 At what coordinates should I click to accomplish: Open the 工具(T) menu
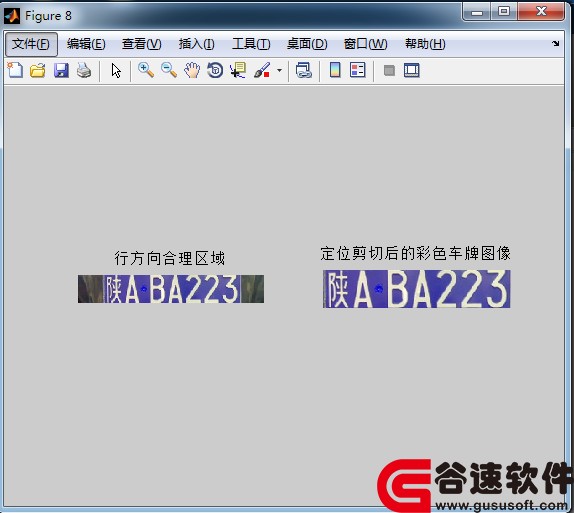click(251, 44)
